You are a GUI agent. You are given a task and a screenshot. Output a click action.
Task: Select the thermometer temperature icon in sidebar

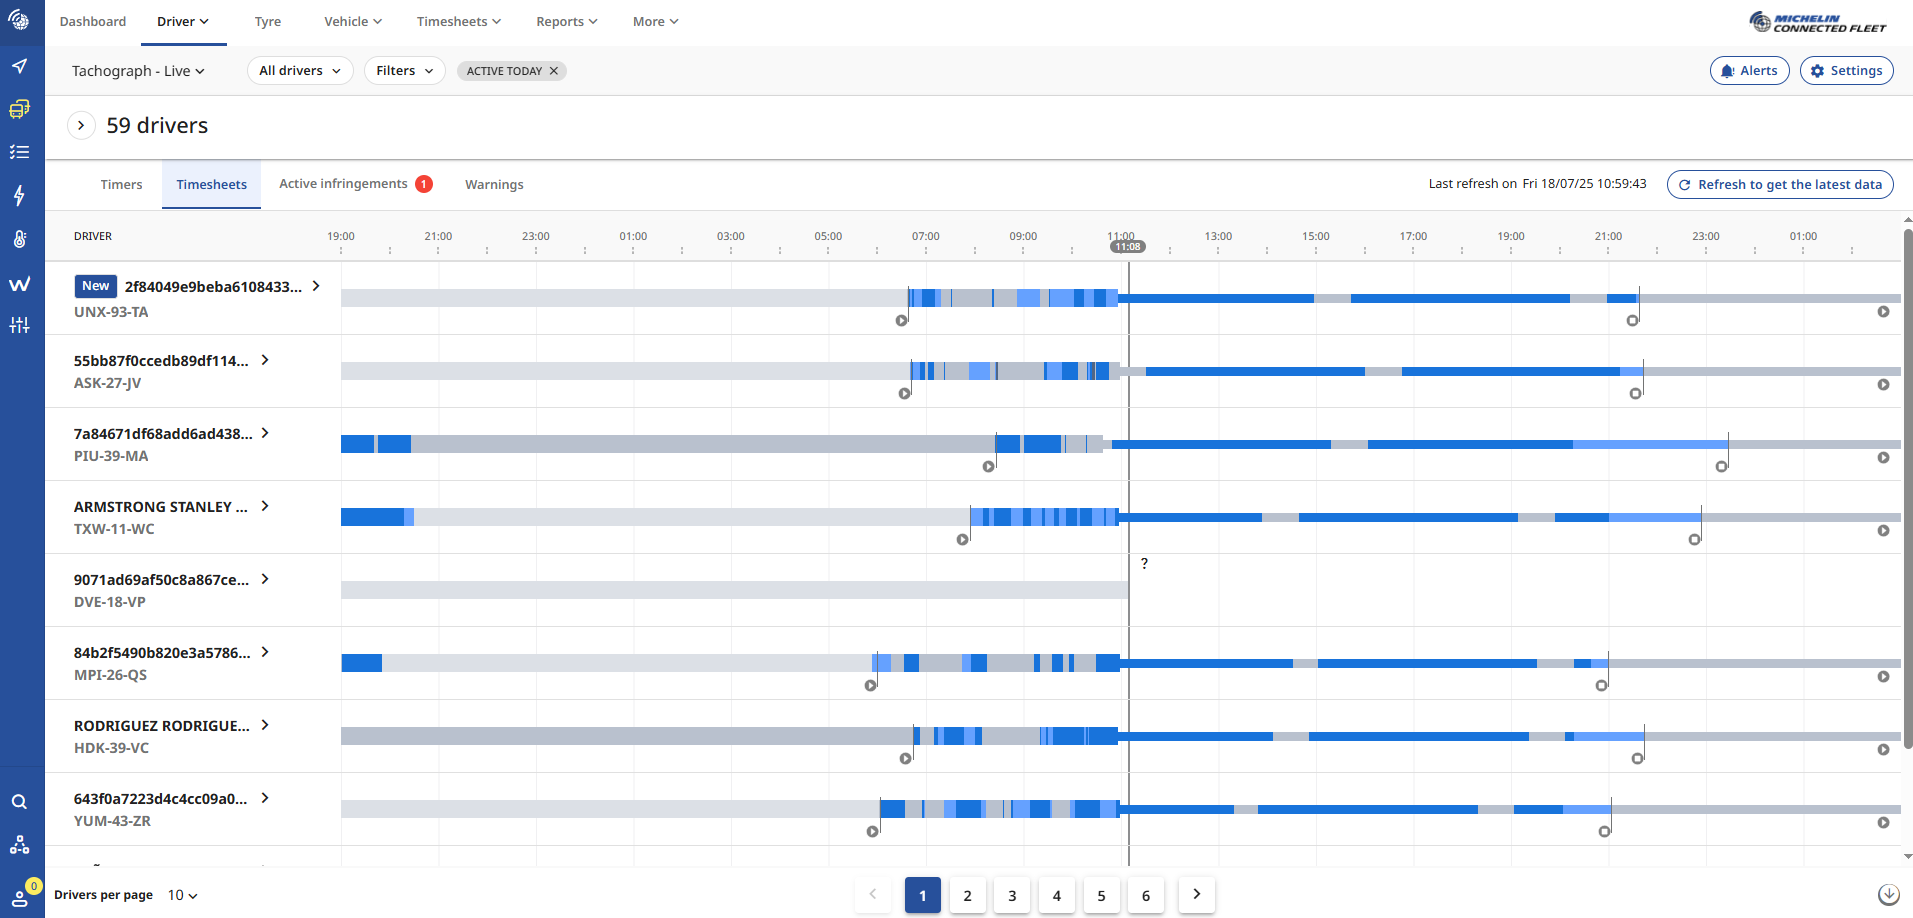tap(20, 239)
